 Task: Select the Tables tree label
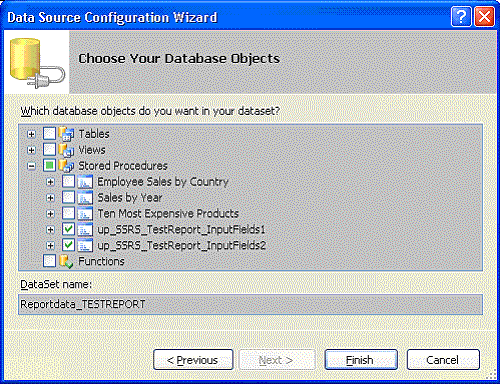click(x=94, y=134)
